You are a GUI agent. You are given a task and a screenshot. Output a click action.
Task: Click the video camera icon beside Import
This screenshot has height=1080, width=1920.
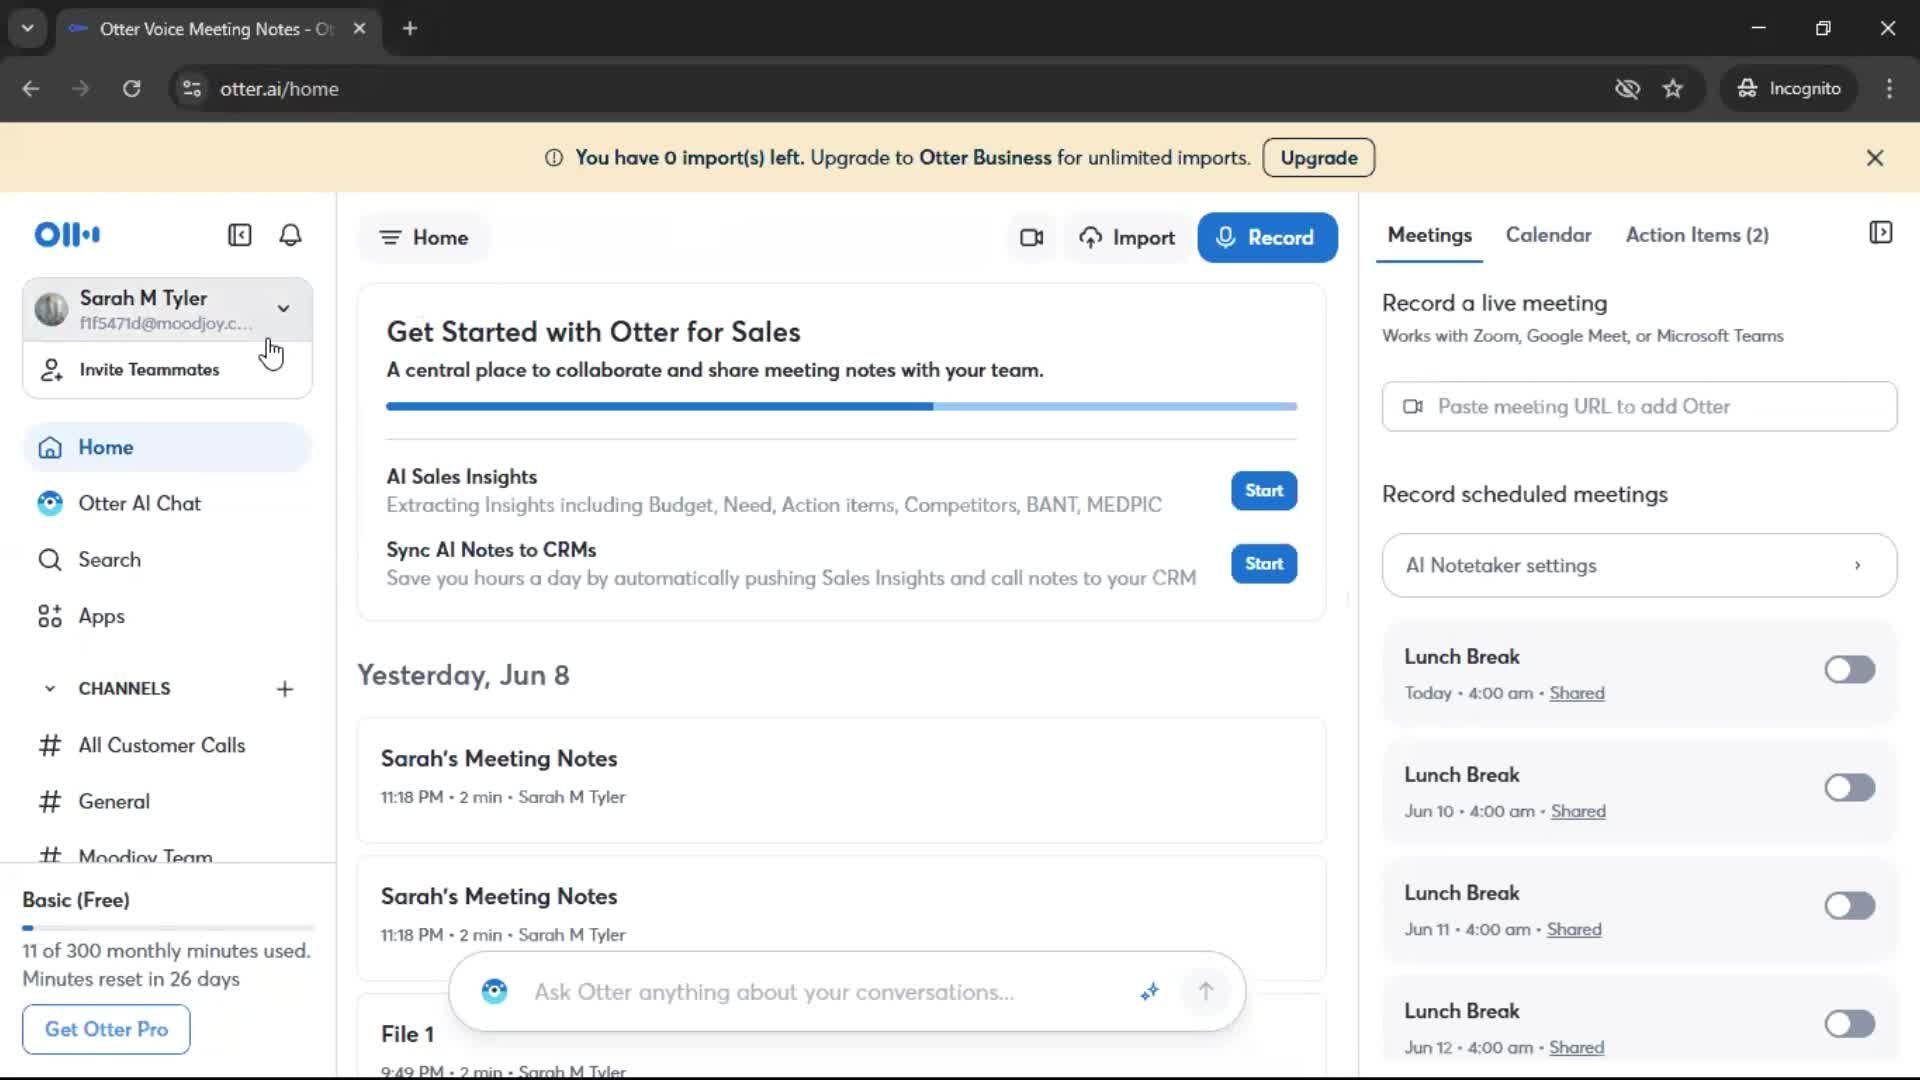[x=1031, y=238]
